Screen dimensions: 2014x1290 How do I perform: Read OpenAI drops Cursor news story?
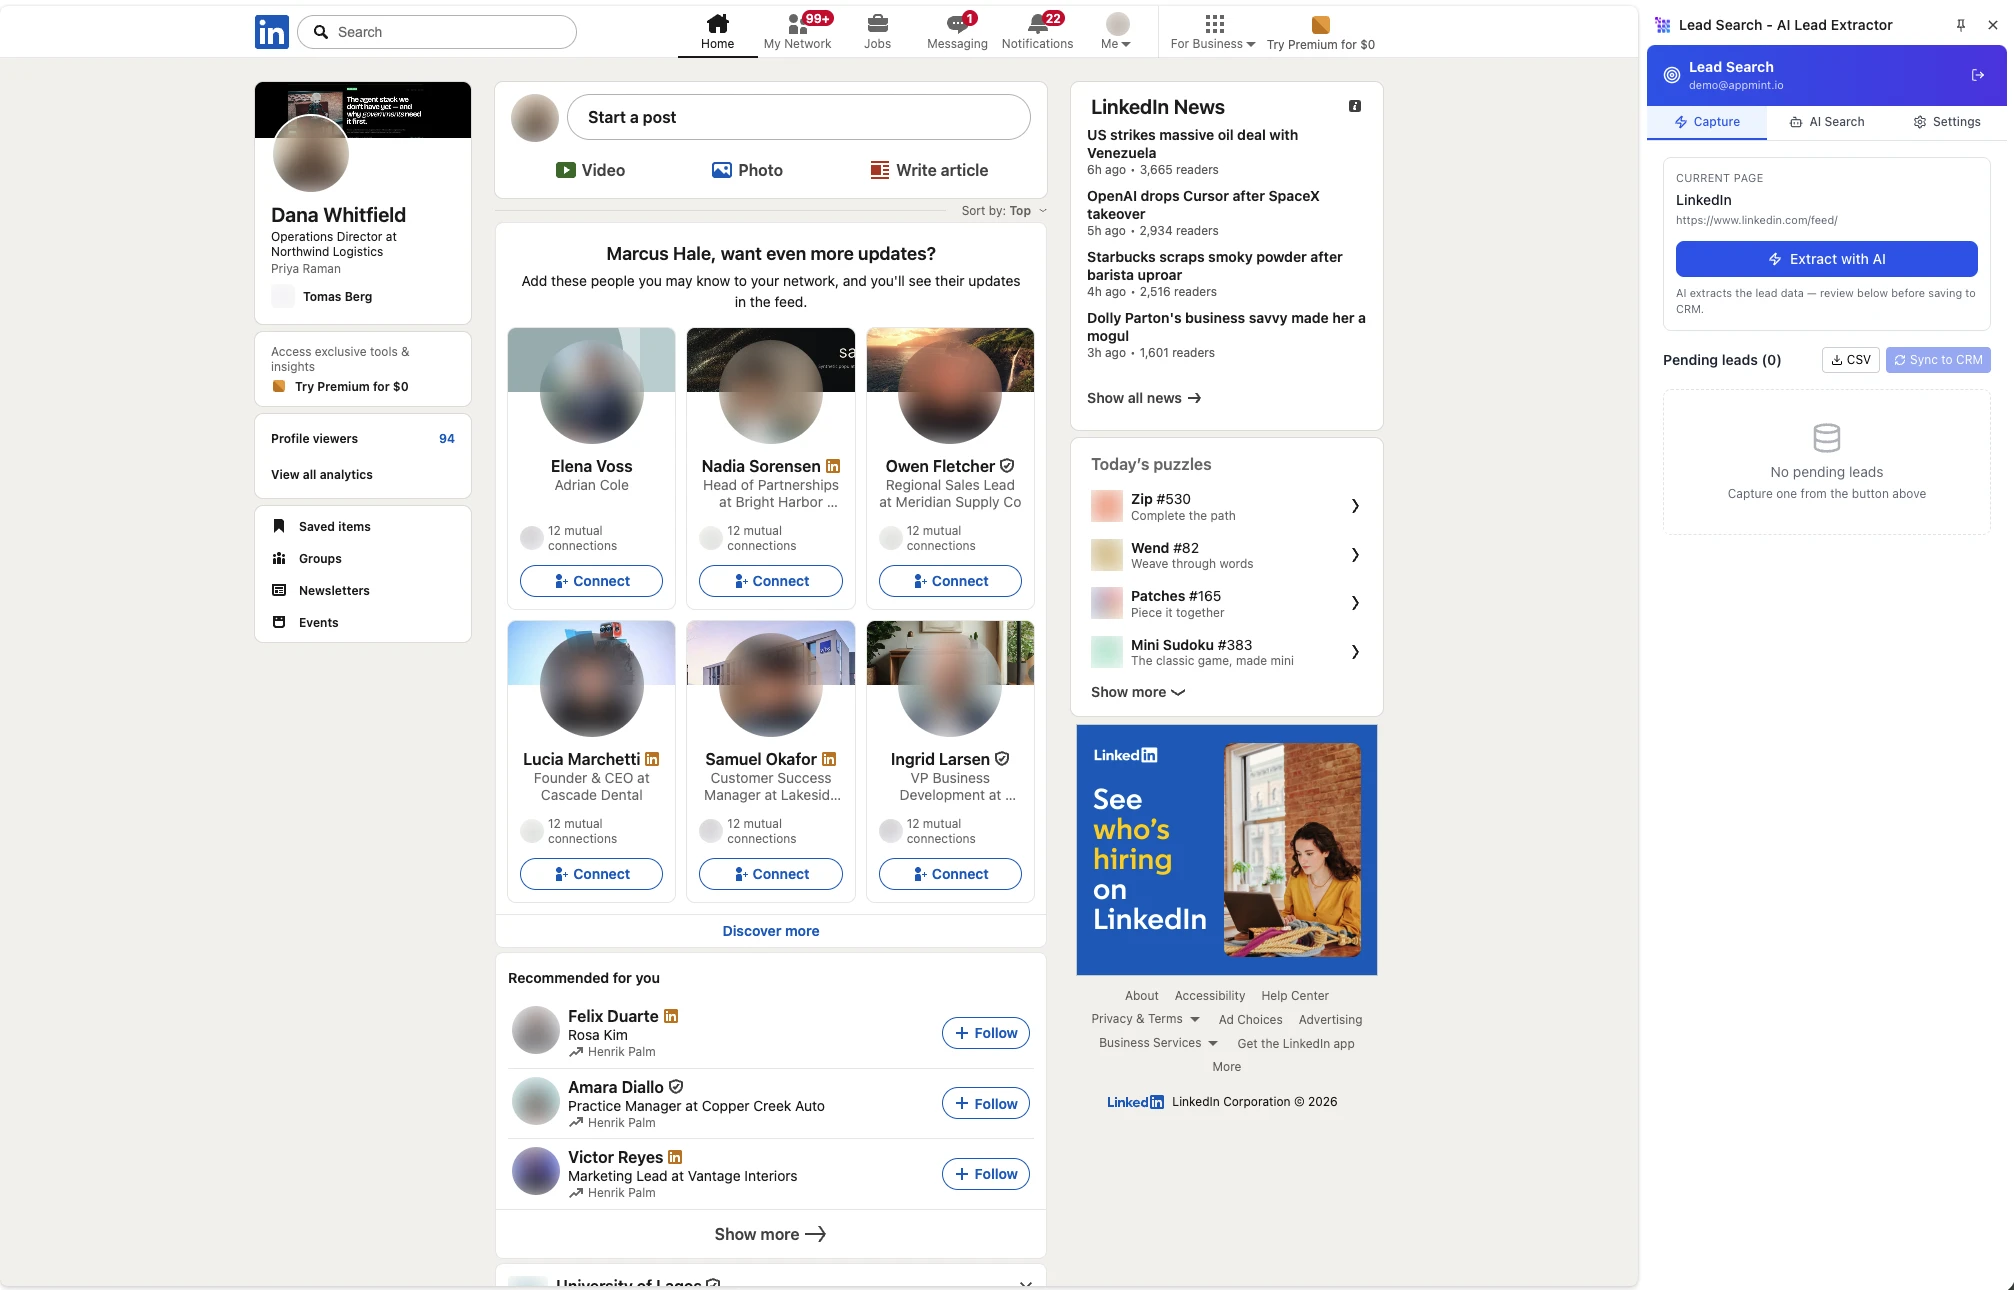1203,205
